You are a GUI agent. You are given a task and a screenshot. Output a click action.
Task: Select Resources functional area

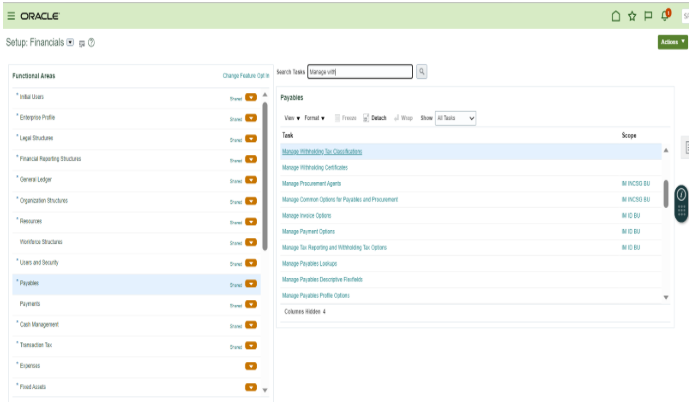click(x=30, y=221)
